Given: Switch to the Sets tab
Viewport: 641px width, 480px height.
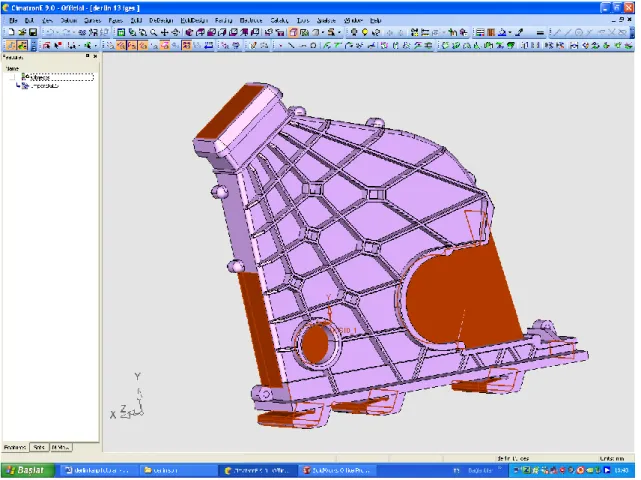Looking at the screenshot, I should 39,447.
